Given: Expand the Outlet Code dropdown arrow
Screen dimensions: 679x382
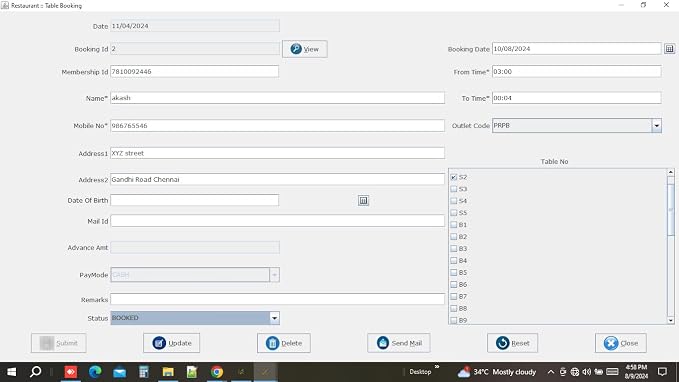Looking at the screenshot, I should [x=656, y=126].
